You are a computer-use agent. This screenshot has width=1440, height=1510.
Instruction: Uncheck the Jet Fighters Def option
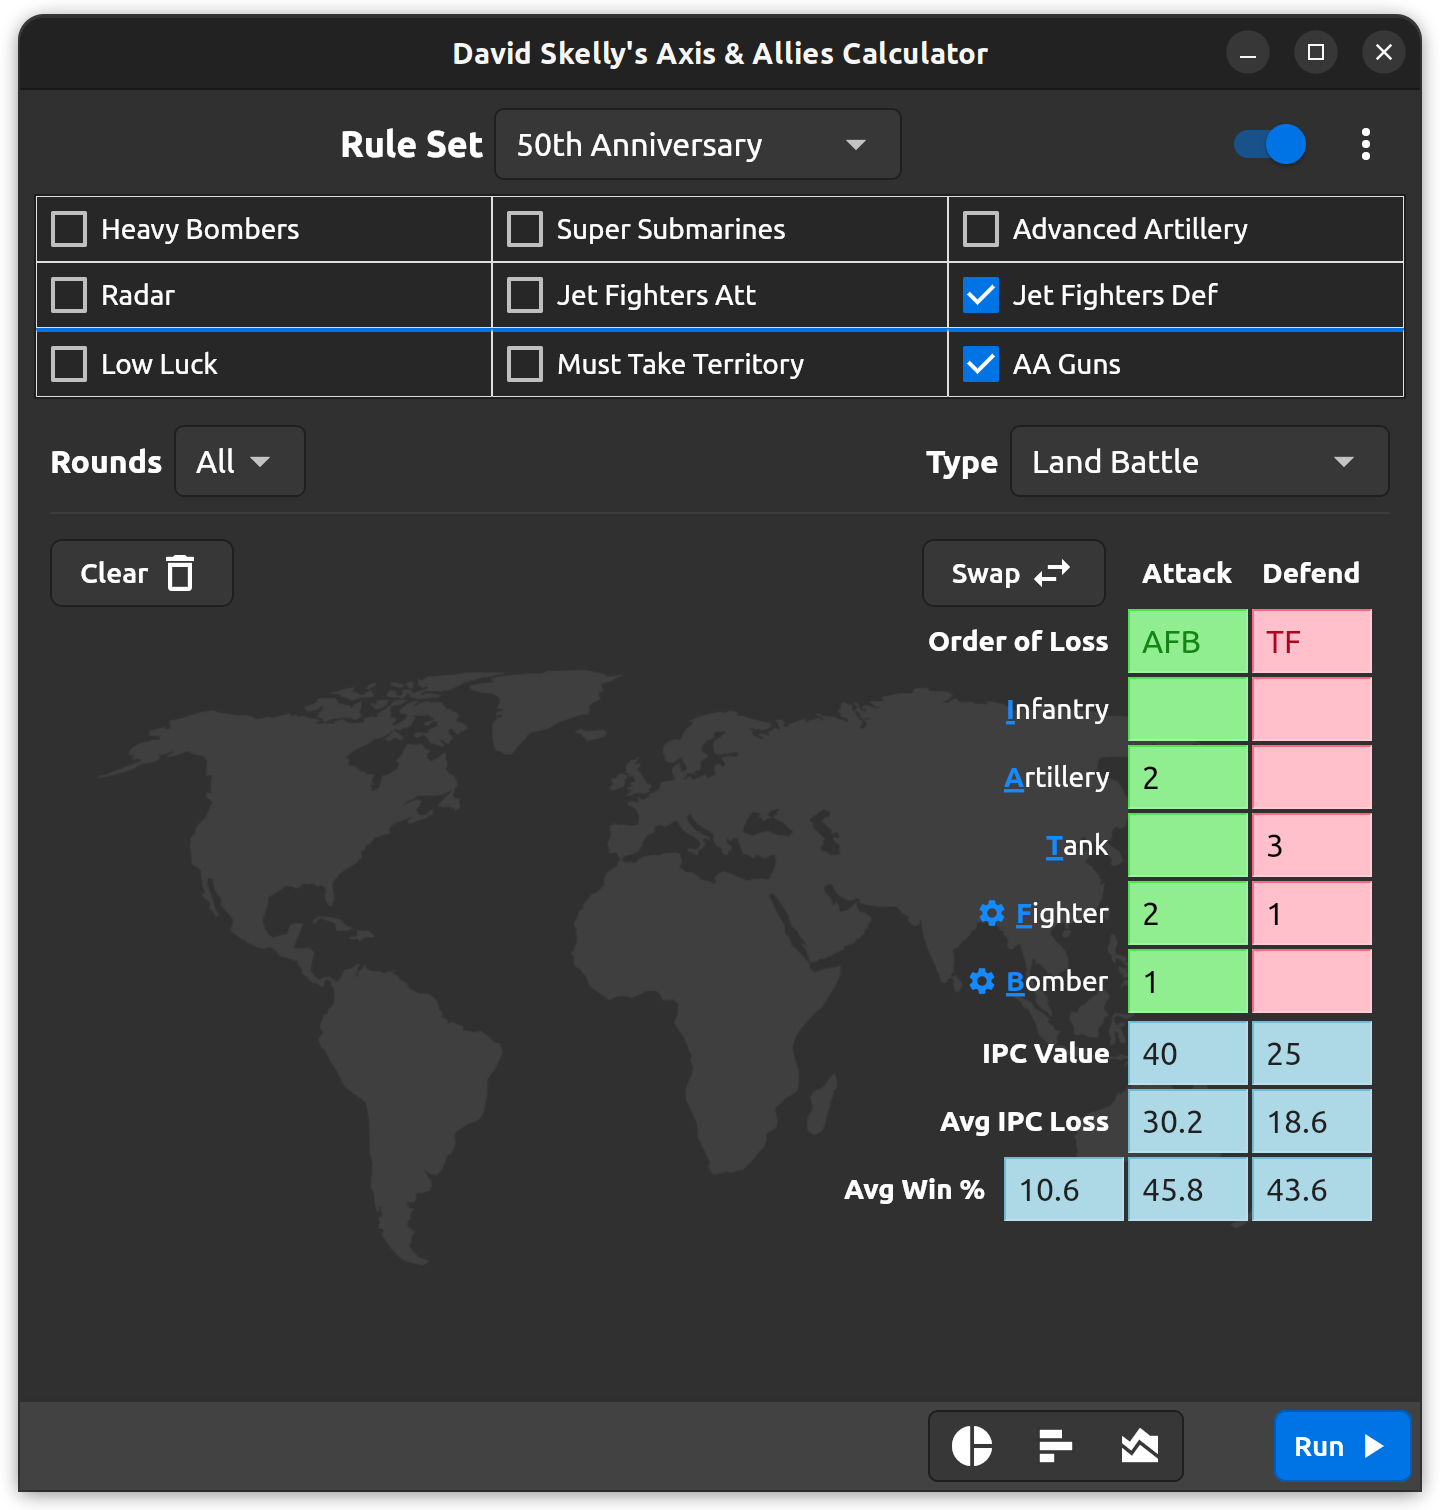coord(980,295)
